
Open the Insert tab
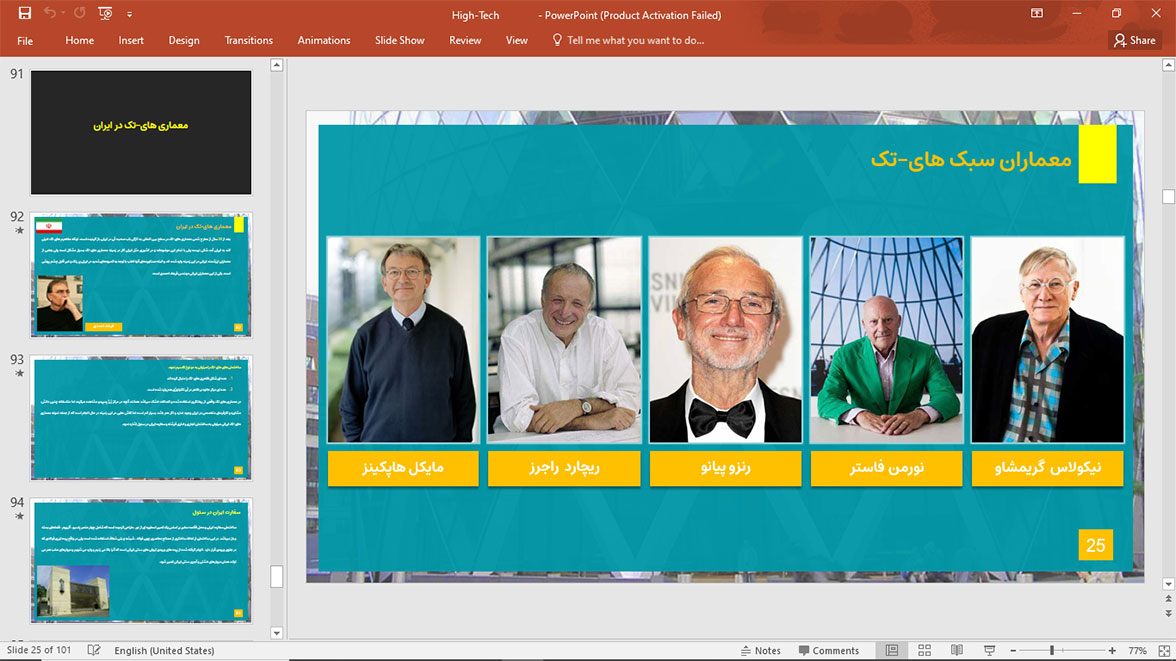click(x=131, y=41)
